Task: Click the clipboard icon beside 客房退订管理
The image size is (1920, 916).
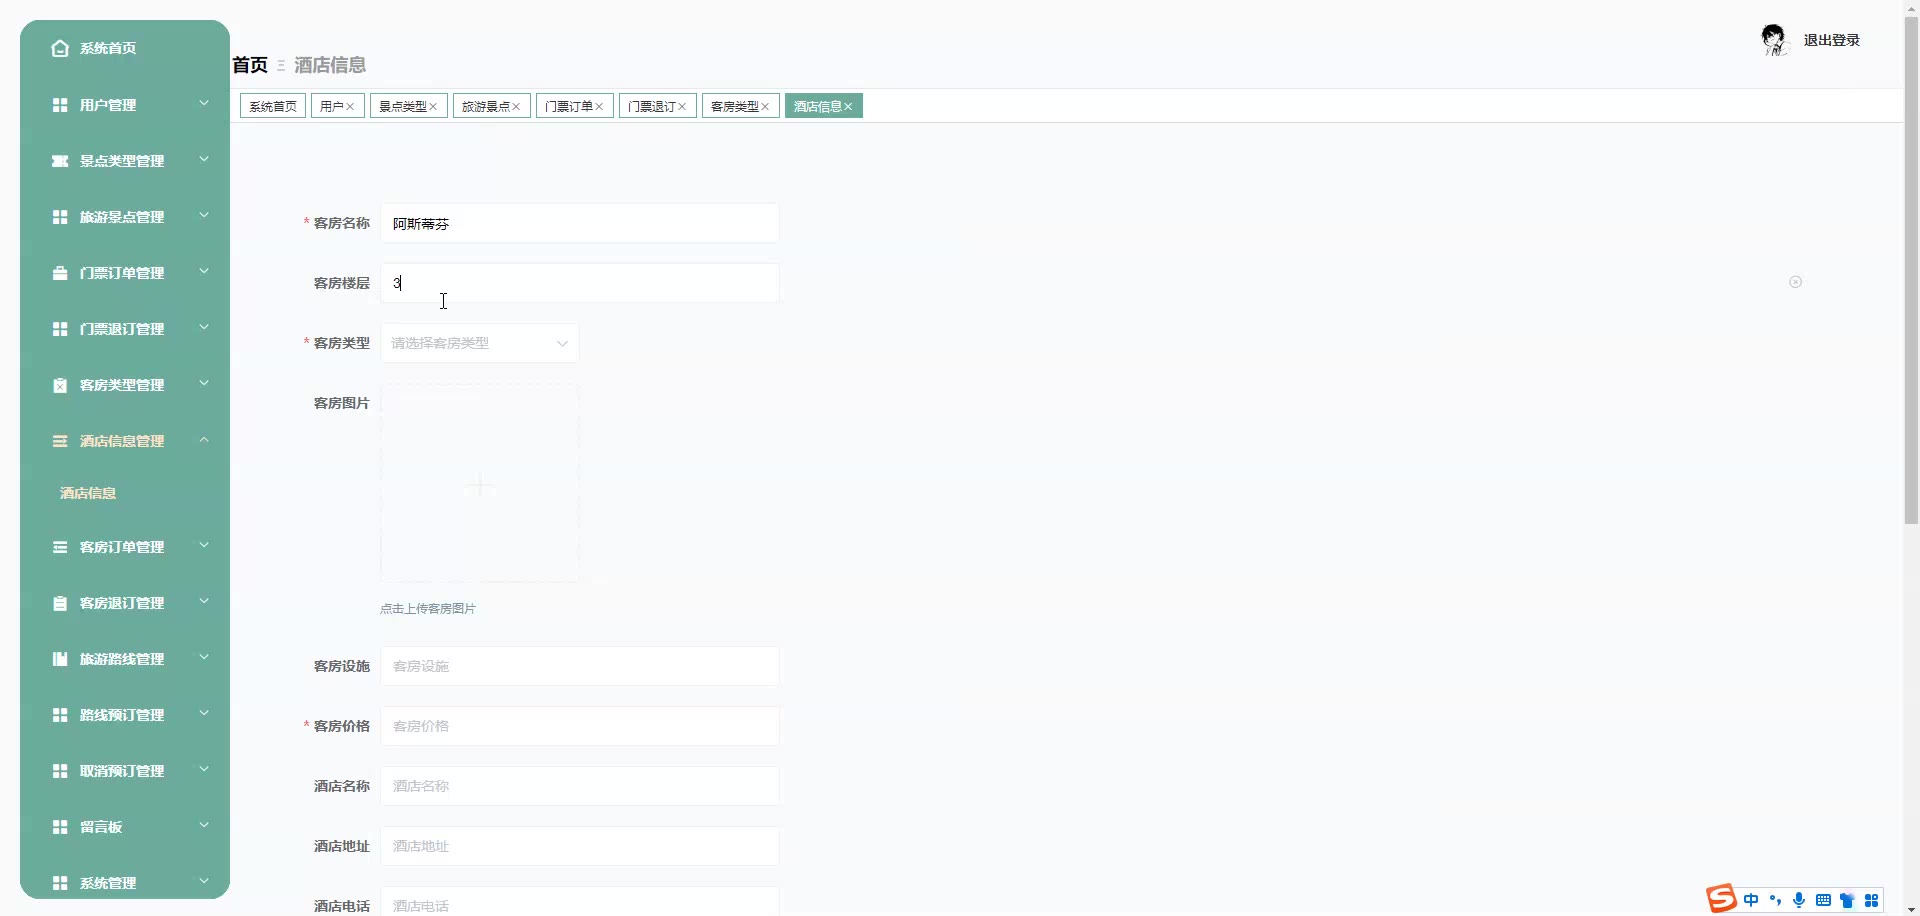Action: [60, 603]
